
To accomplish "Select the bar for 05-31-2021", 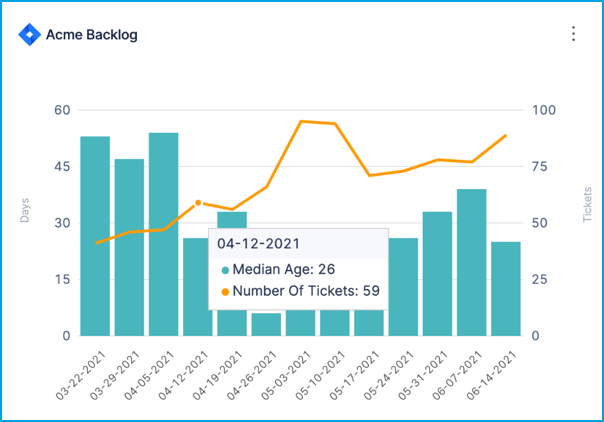I will coord(437,273).
